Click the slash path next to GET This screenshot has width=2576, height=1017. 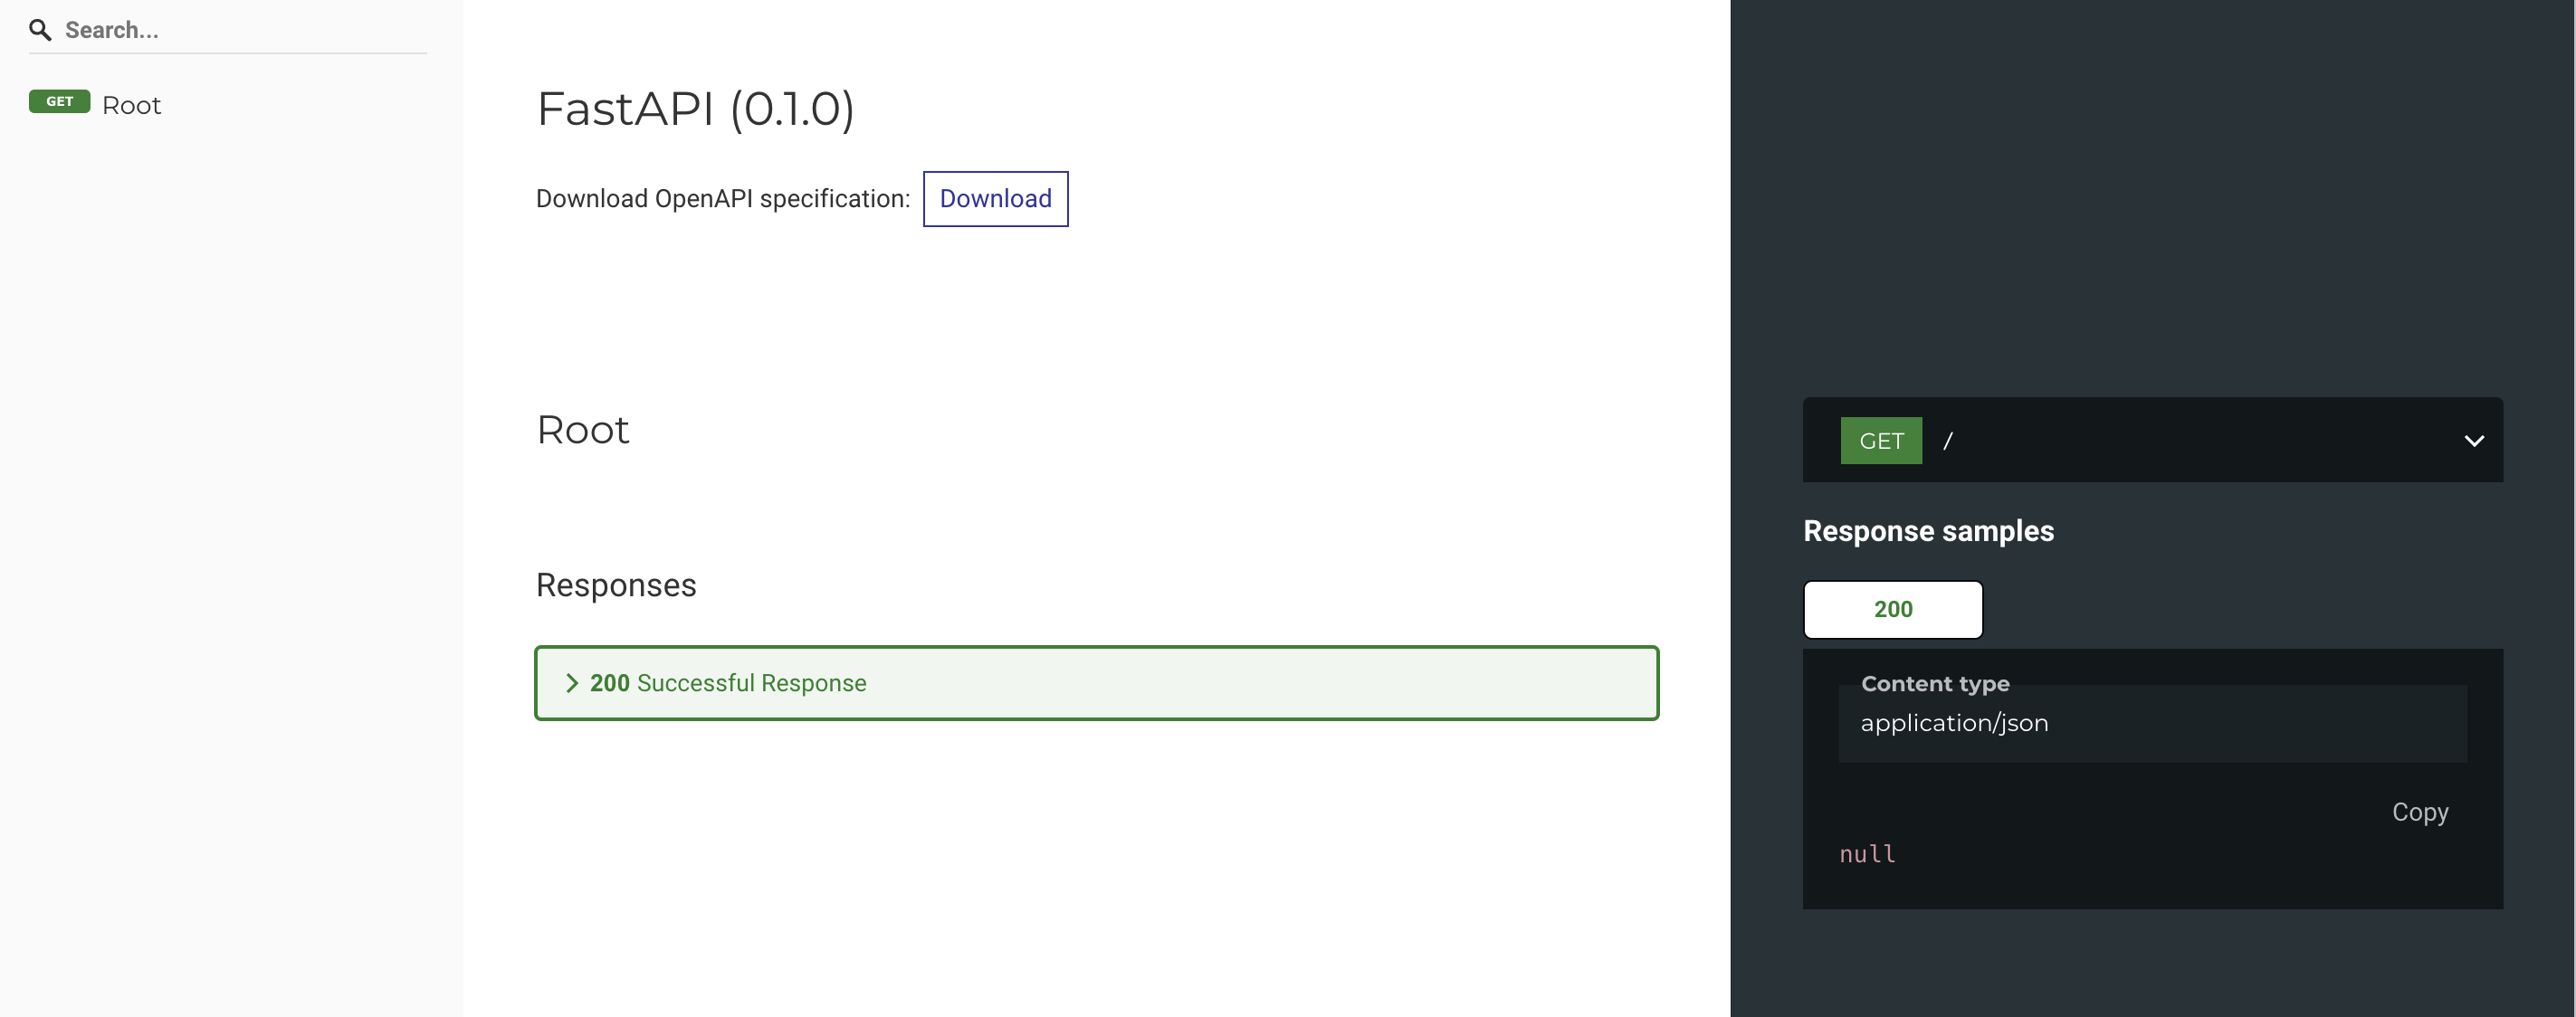click(1948, 440)
